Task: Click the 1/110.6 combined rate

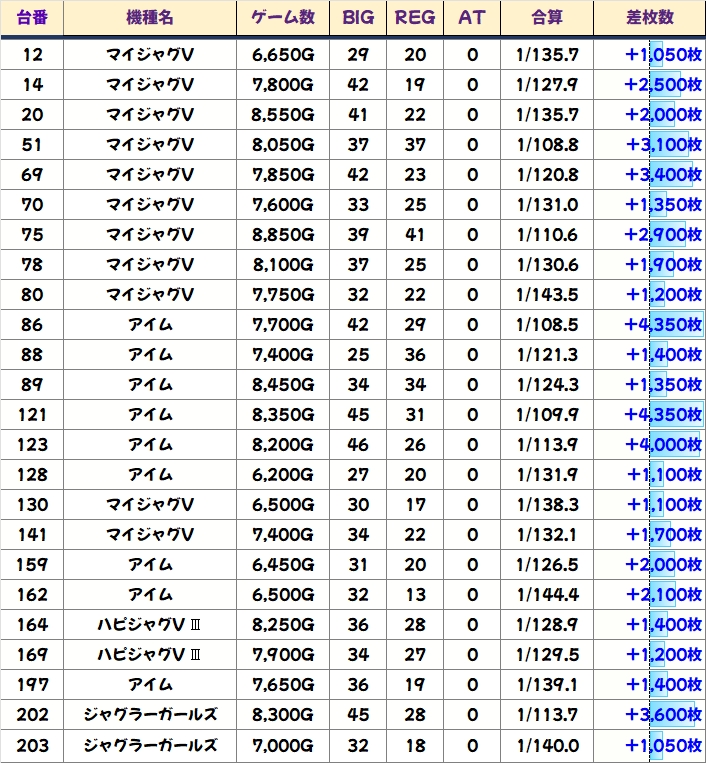Action: 547,235
